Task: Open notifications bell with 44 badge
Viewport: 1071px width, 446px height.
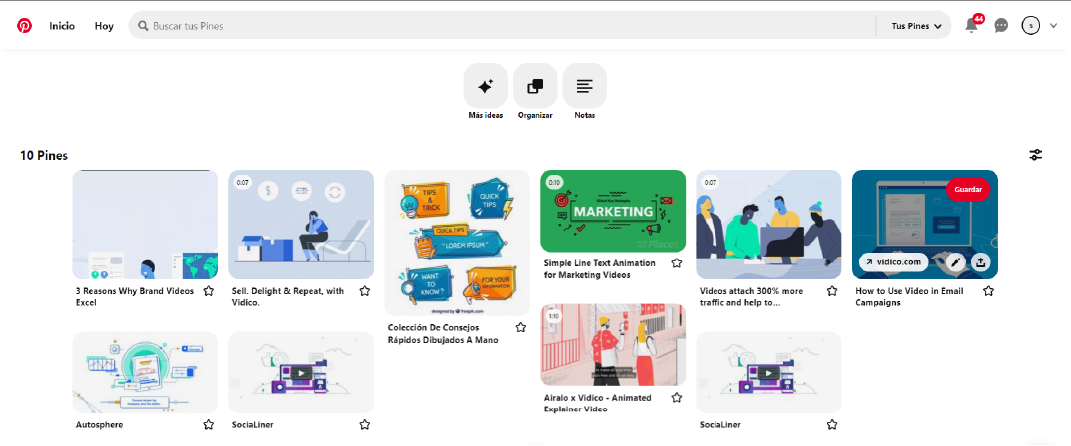Action: [971, 25]
